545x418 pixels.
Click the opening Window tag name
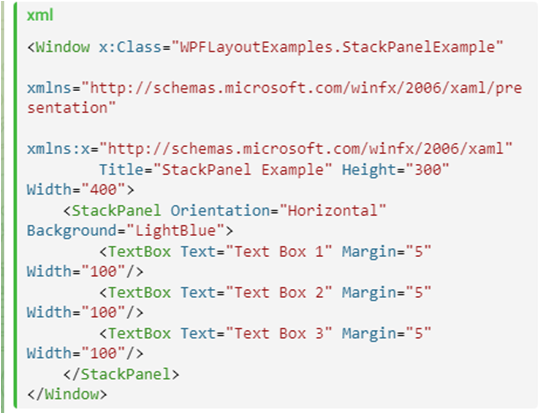click(x=63, y=47)
